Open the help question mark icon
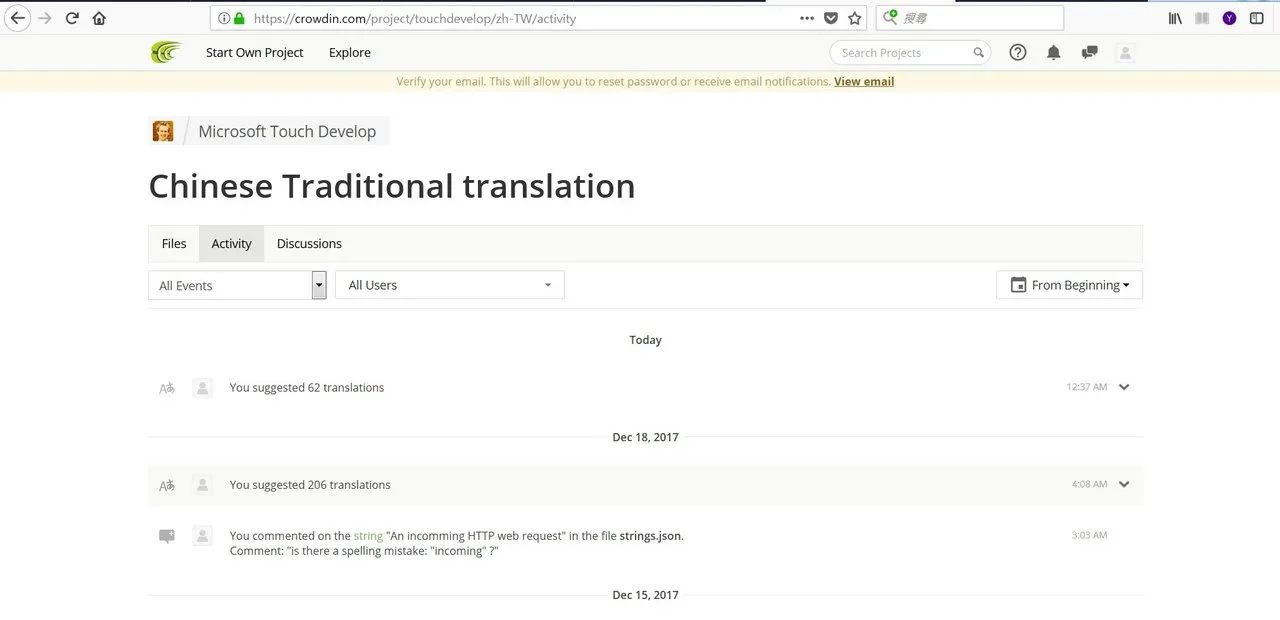The image size is (1280, 620). tap(1018, 53)
